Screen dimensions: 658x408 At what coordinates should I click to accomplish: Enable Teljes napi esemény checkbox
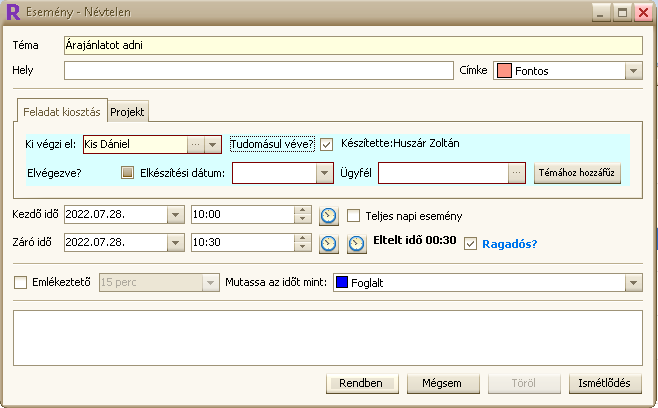(x=354, y=215)
